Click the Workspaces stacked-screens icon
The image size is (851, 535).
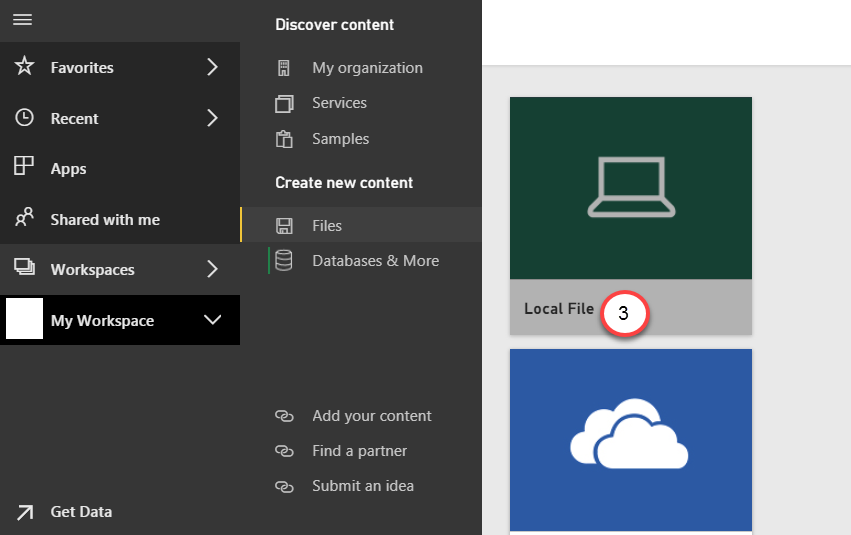(x=24, y=266)
